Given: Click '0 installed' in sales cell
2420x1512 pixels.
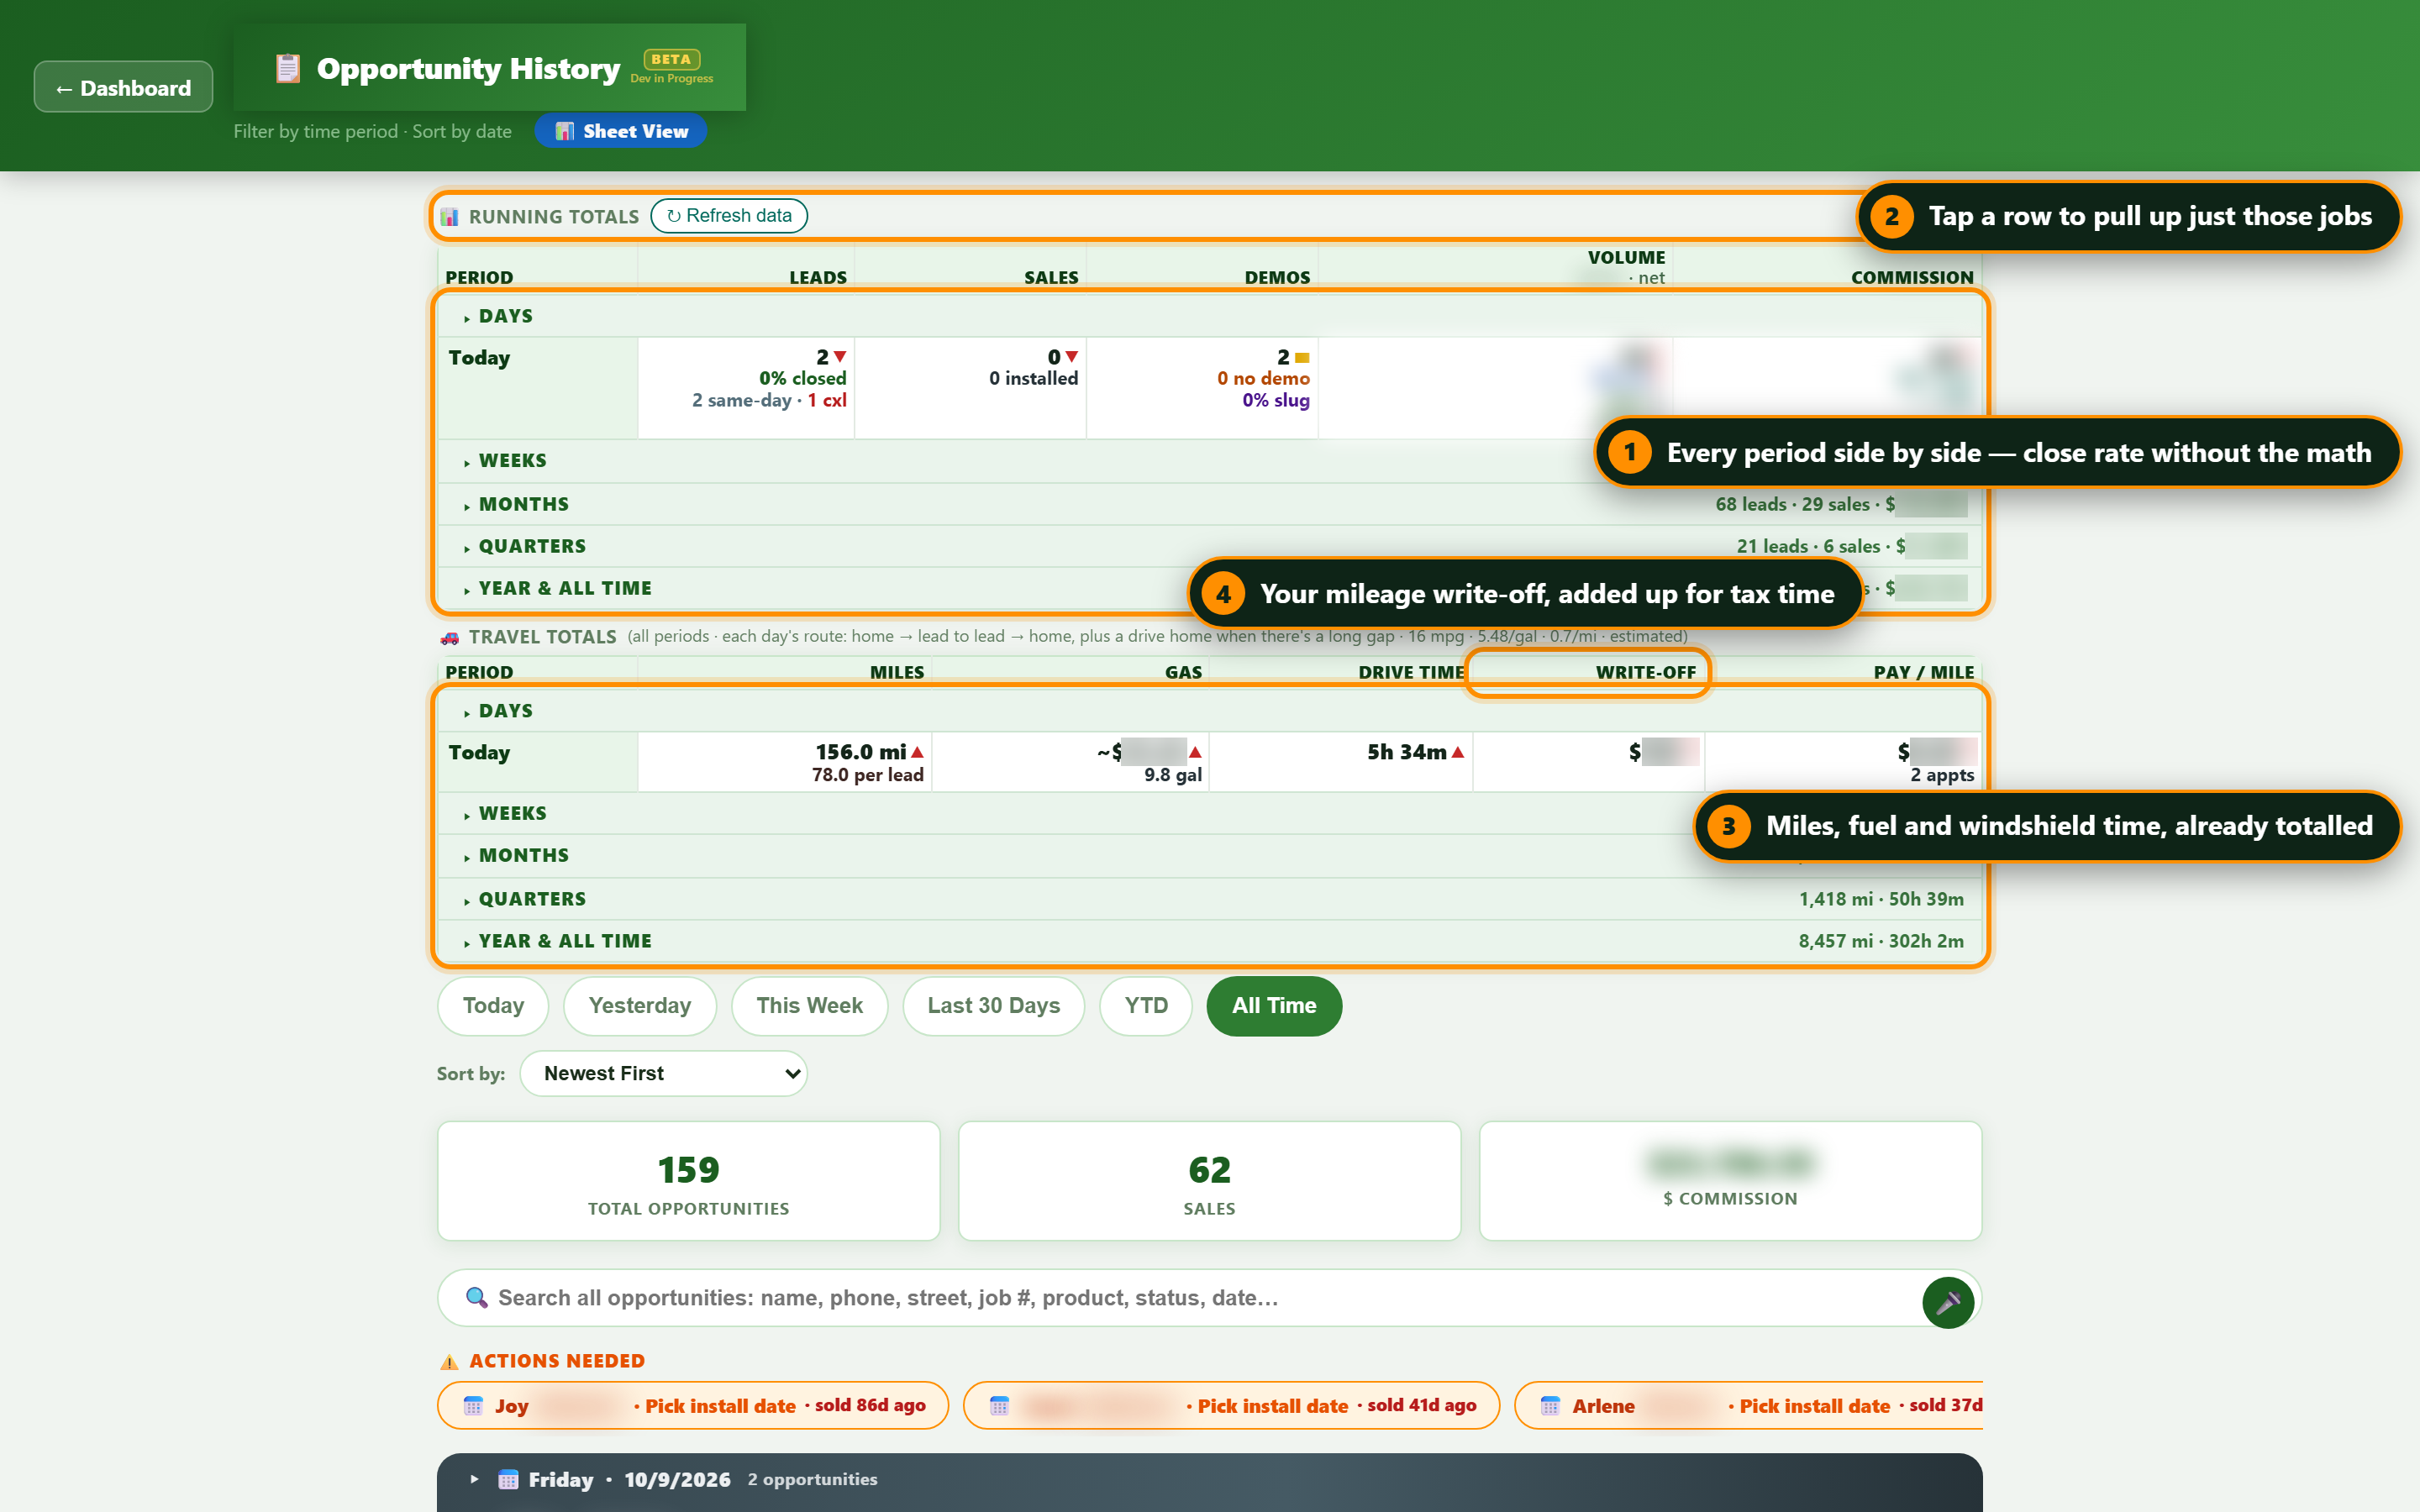Looking at the screenshot, I should click(x=1033, y=378).
